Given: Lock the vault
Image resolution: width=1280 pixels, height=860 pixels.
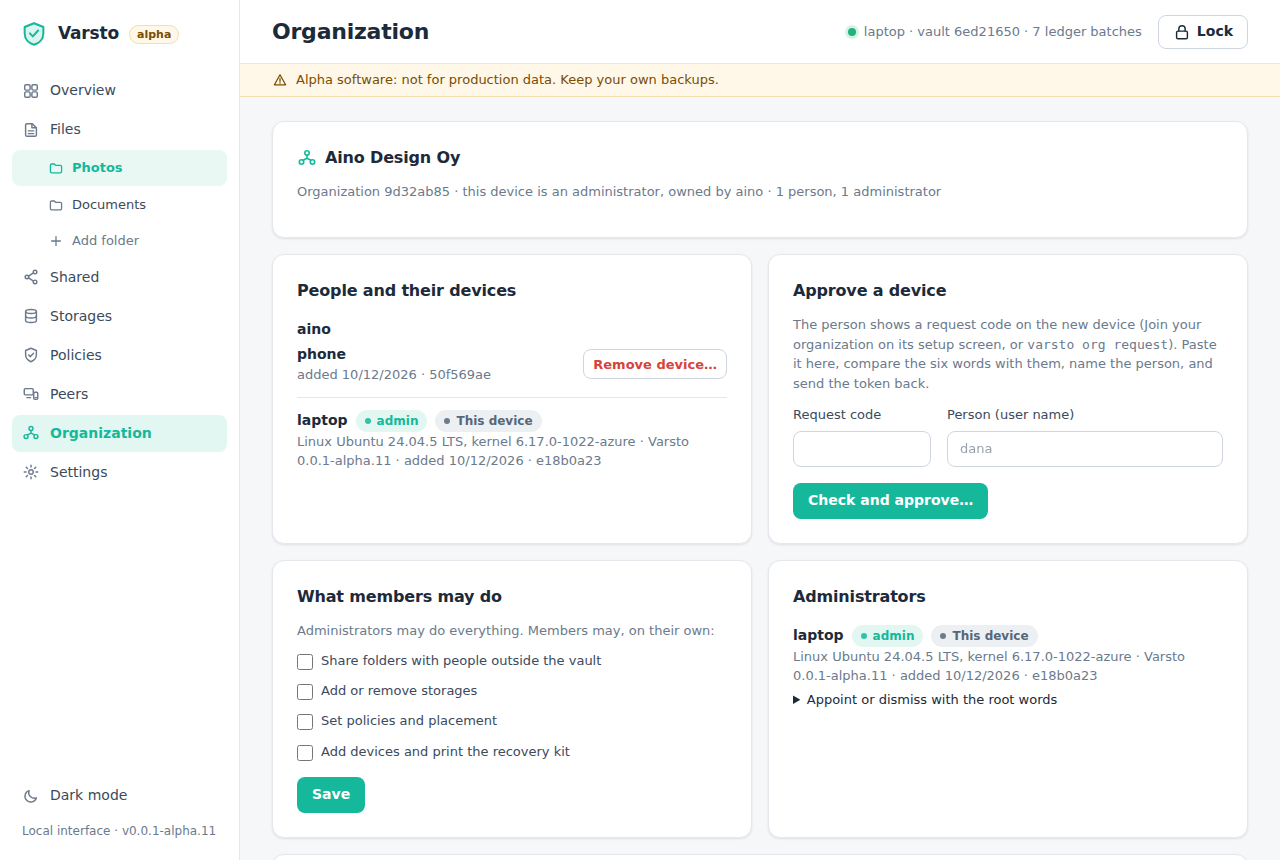Looking at the screenshot, I should point(1203,32).
